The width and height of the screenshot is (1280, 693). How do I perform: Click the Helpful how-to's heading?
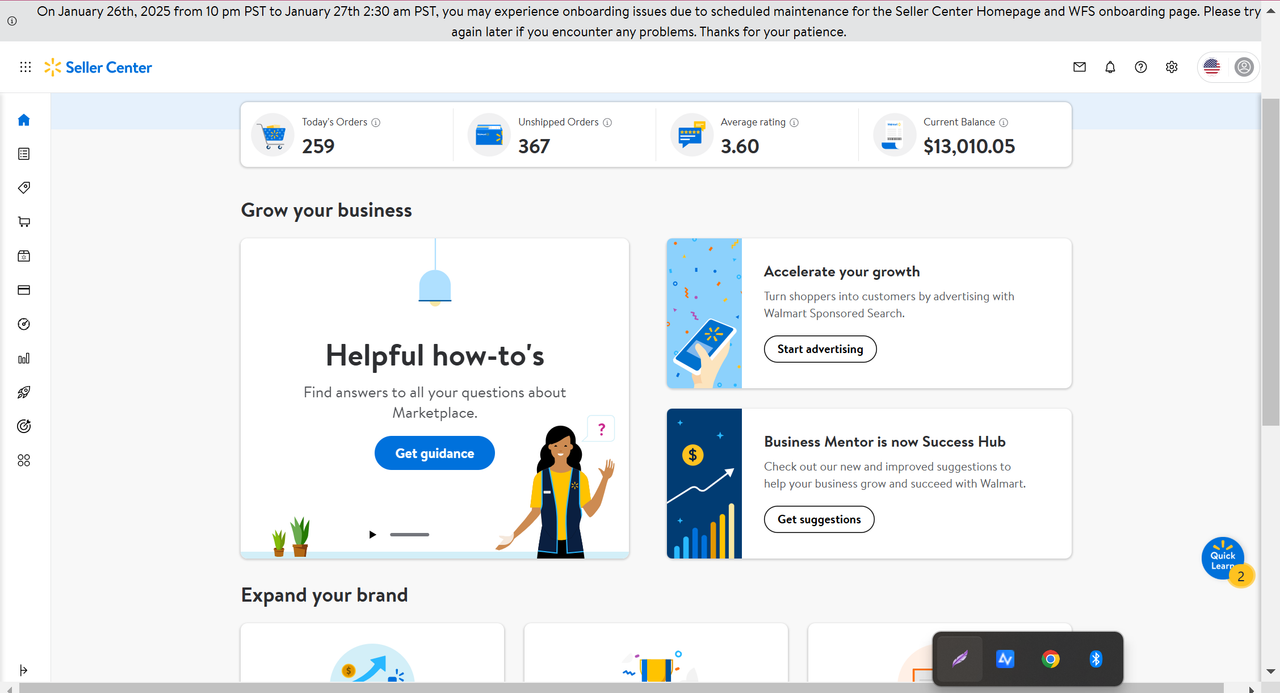click(x=435, y=355)
